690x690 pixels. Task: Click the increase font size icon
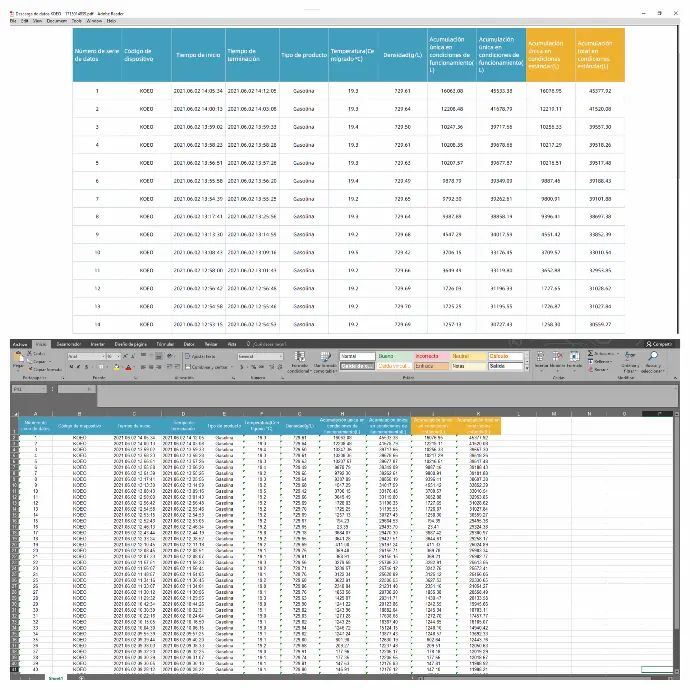coord(125,356)
